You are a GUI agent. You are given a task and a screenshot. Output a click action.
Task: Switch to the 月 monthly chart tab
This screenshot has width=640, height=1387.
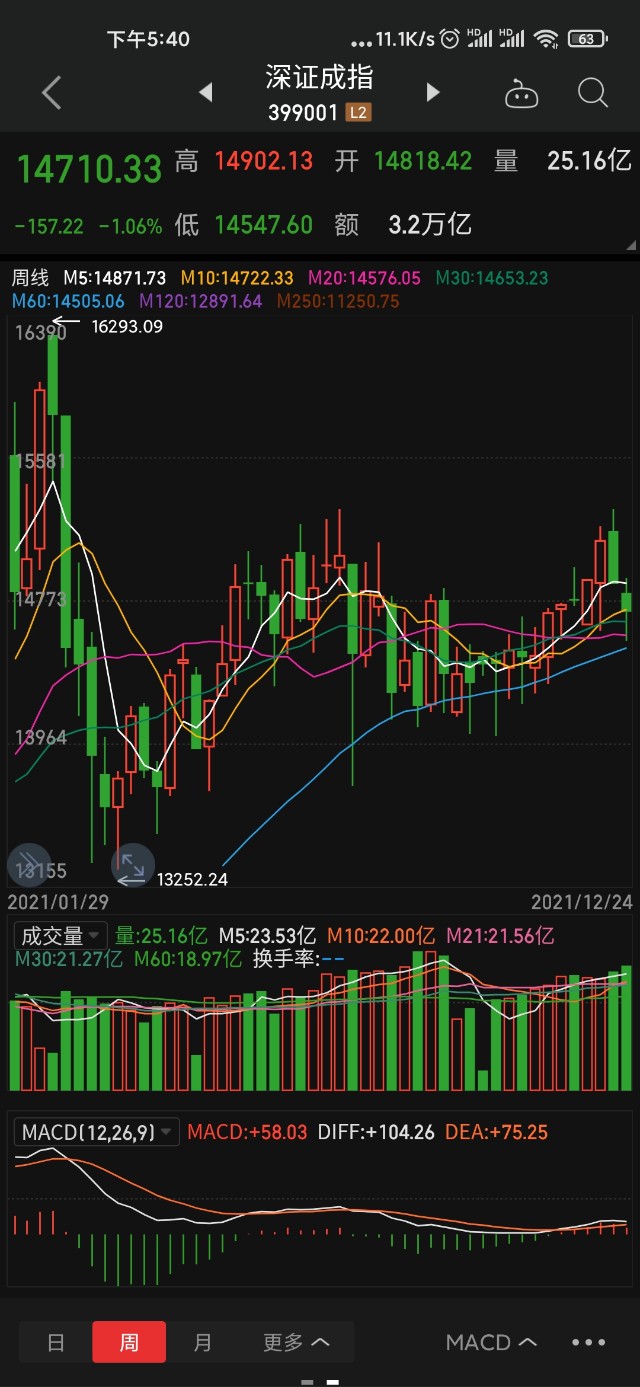tap(203, 1342)
